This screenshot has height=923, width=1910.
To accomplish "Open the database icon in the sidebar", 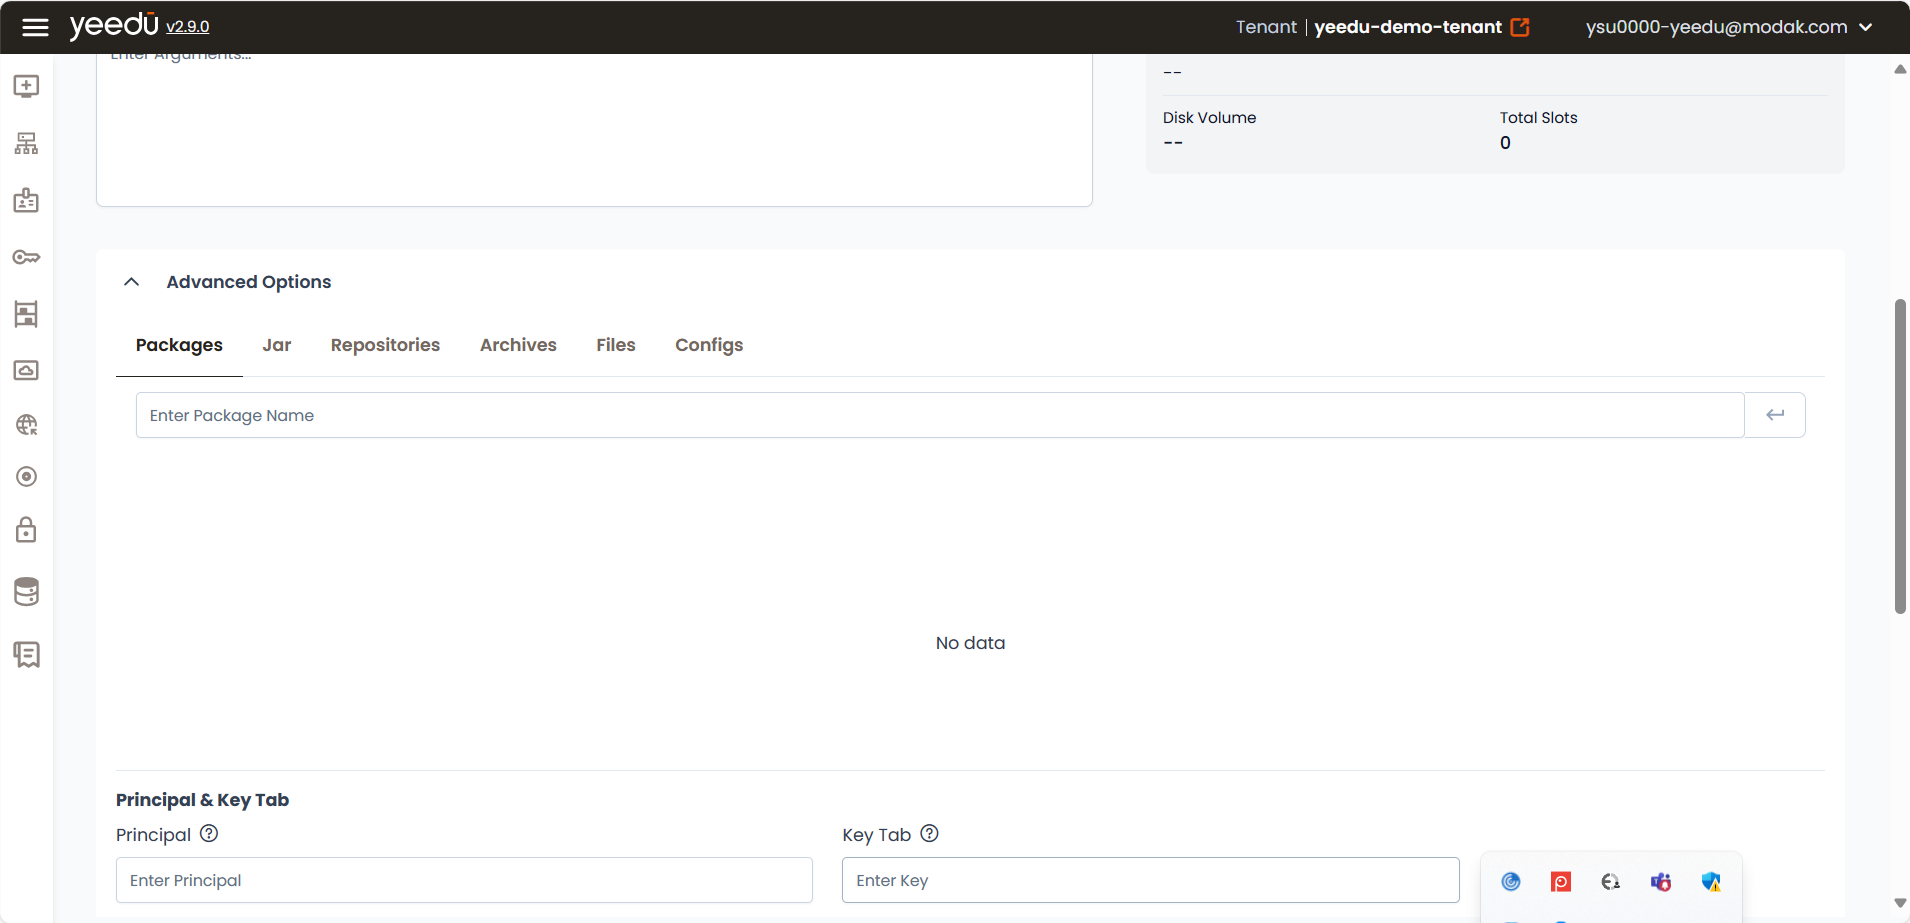I will (x=27, y=591).
